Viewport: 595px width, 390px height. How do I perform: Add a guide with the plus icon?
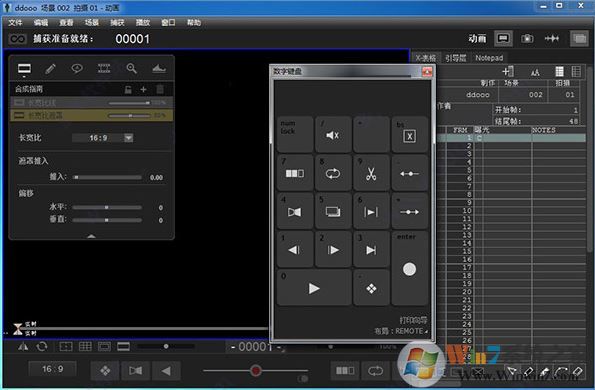tap(143, 90)
